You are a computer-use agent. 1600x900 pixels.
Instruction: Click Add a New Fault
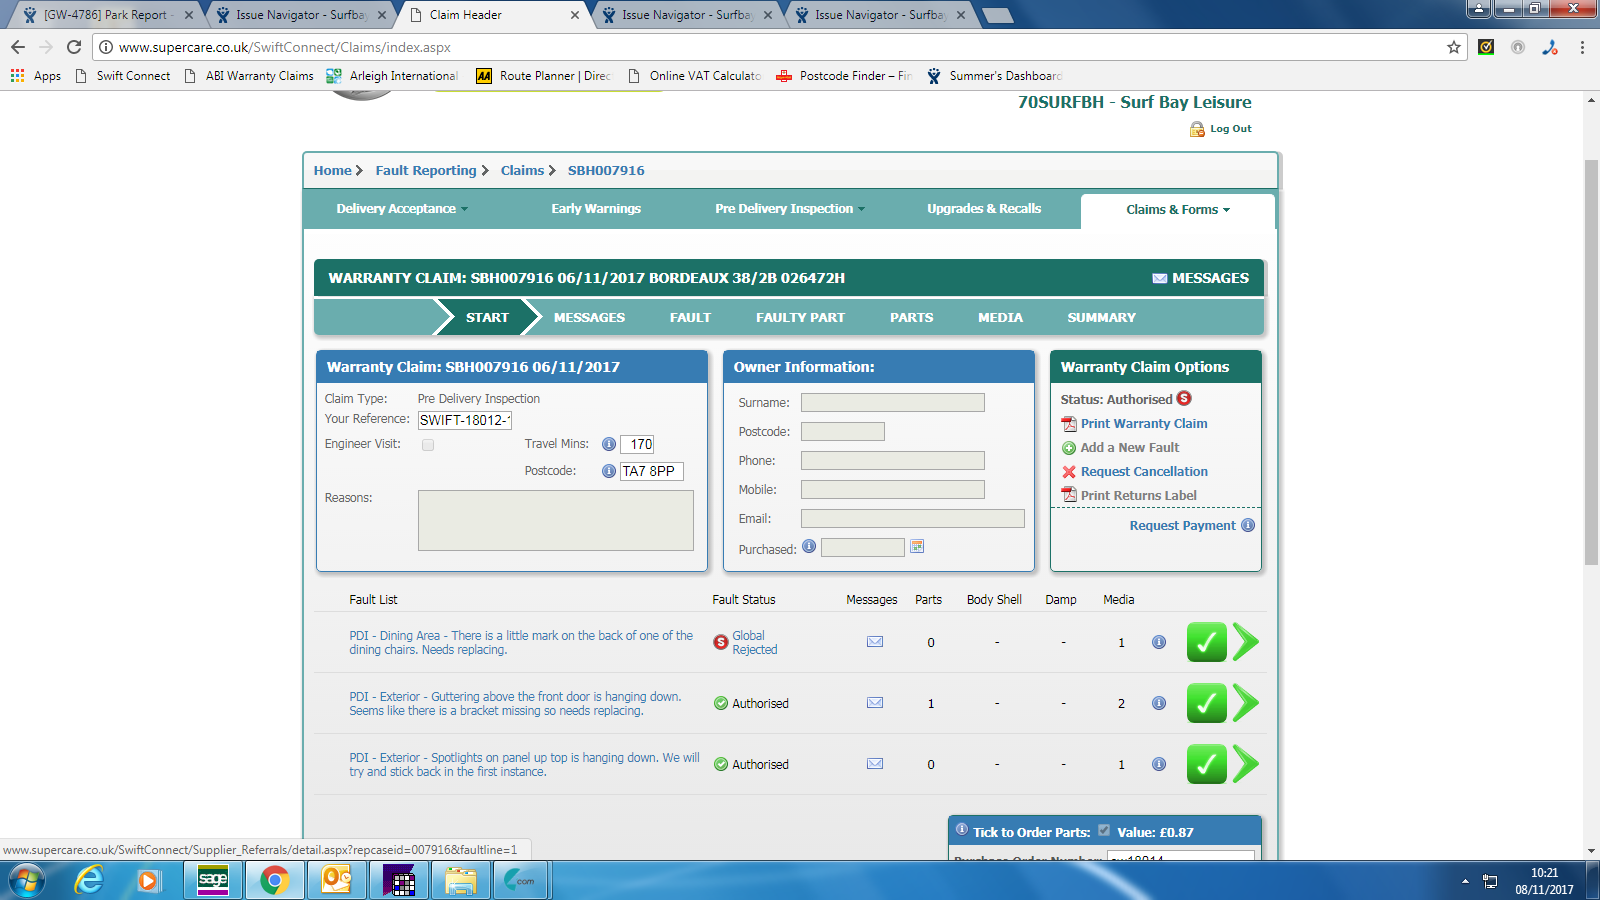[1130, 448]
